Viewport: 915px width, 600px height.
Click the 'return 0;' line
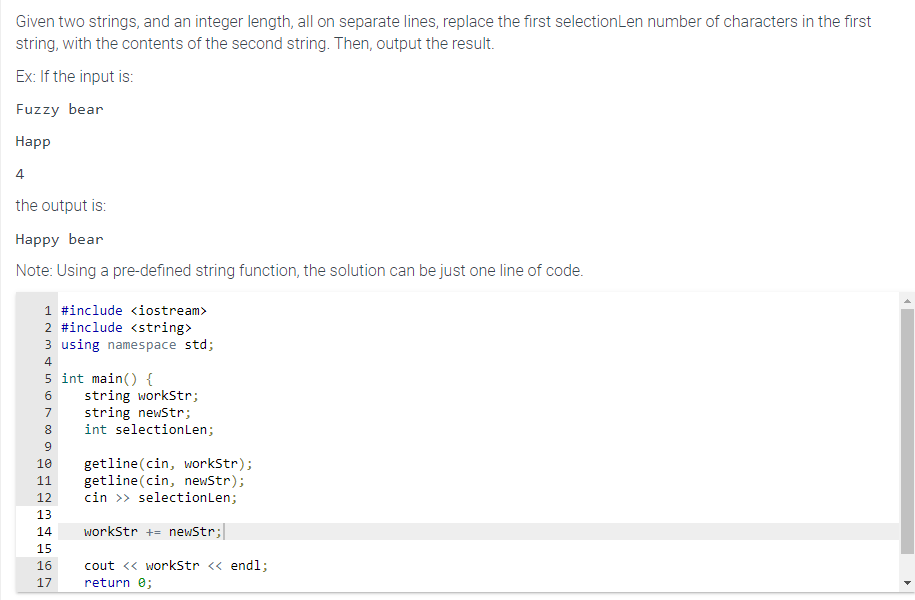click(x=118, y=582)
